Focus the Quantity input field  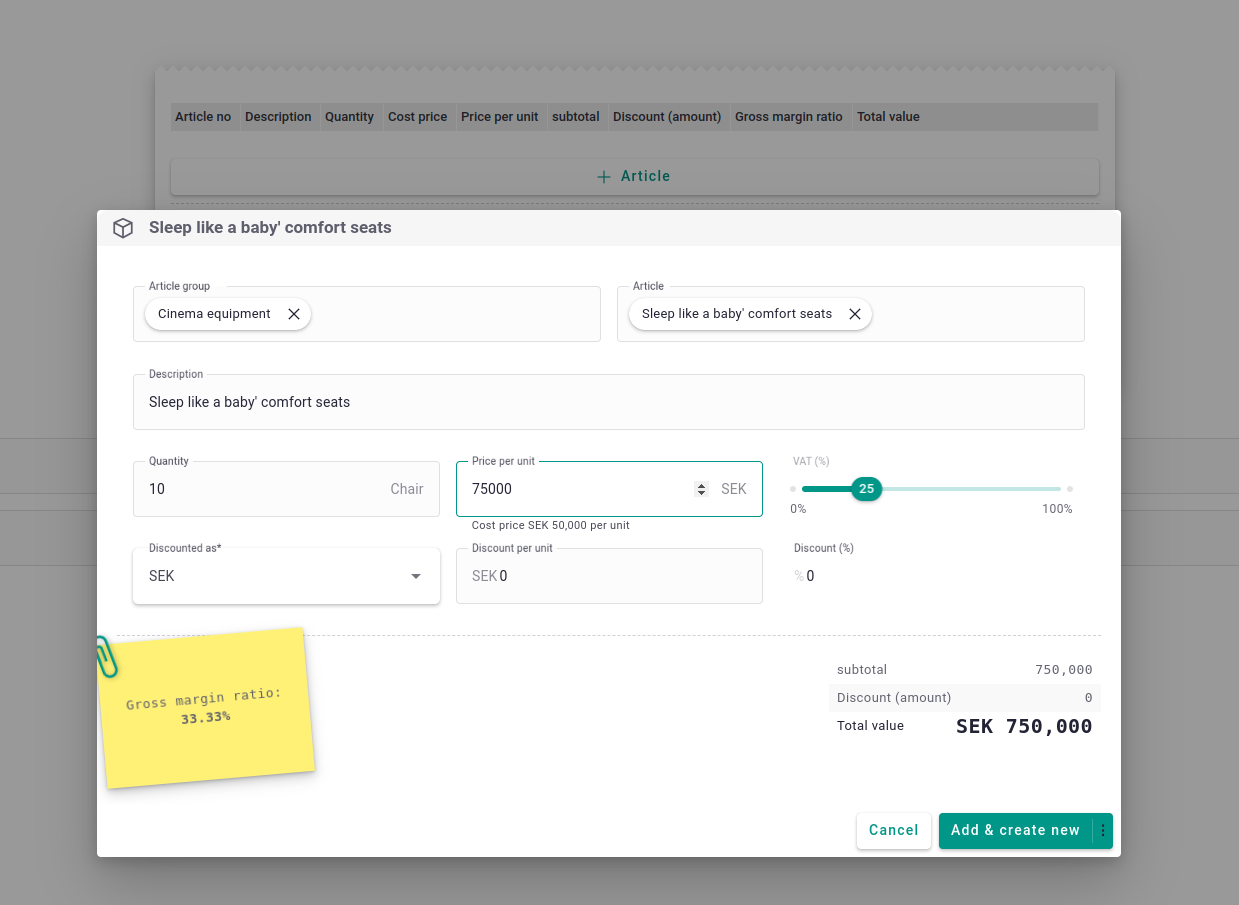click(260, 489)
